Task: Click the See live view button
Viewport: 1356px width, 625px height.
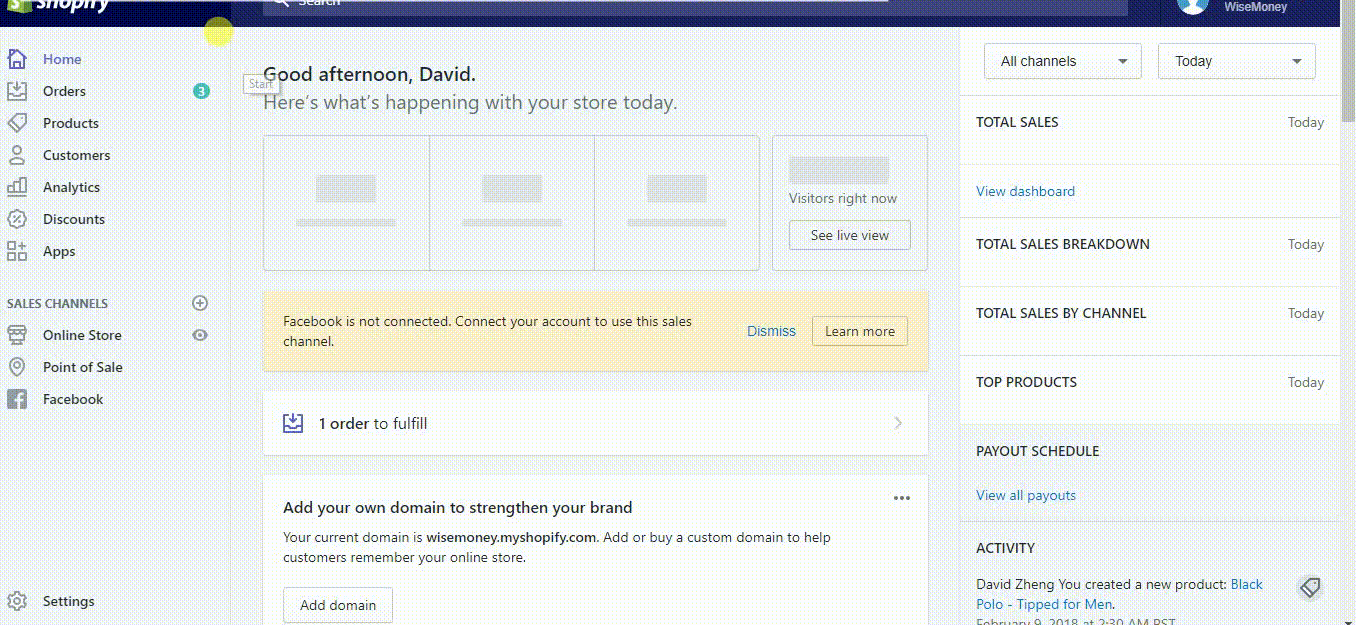Action: point(850,235)
